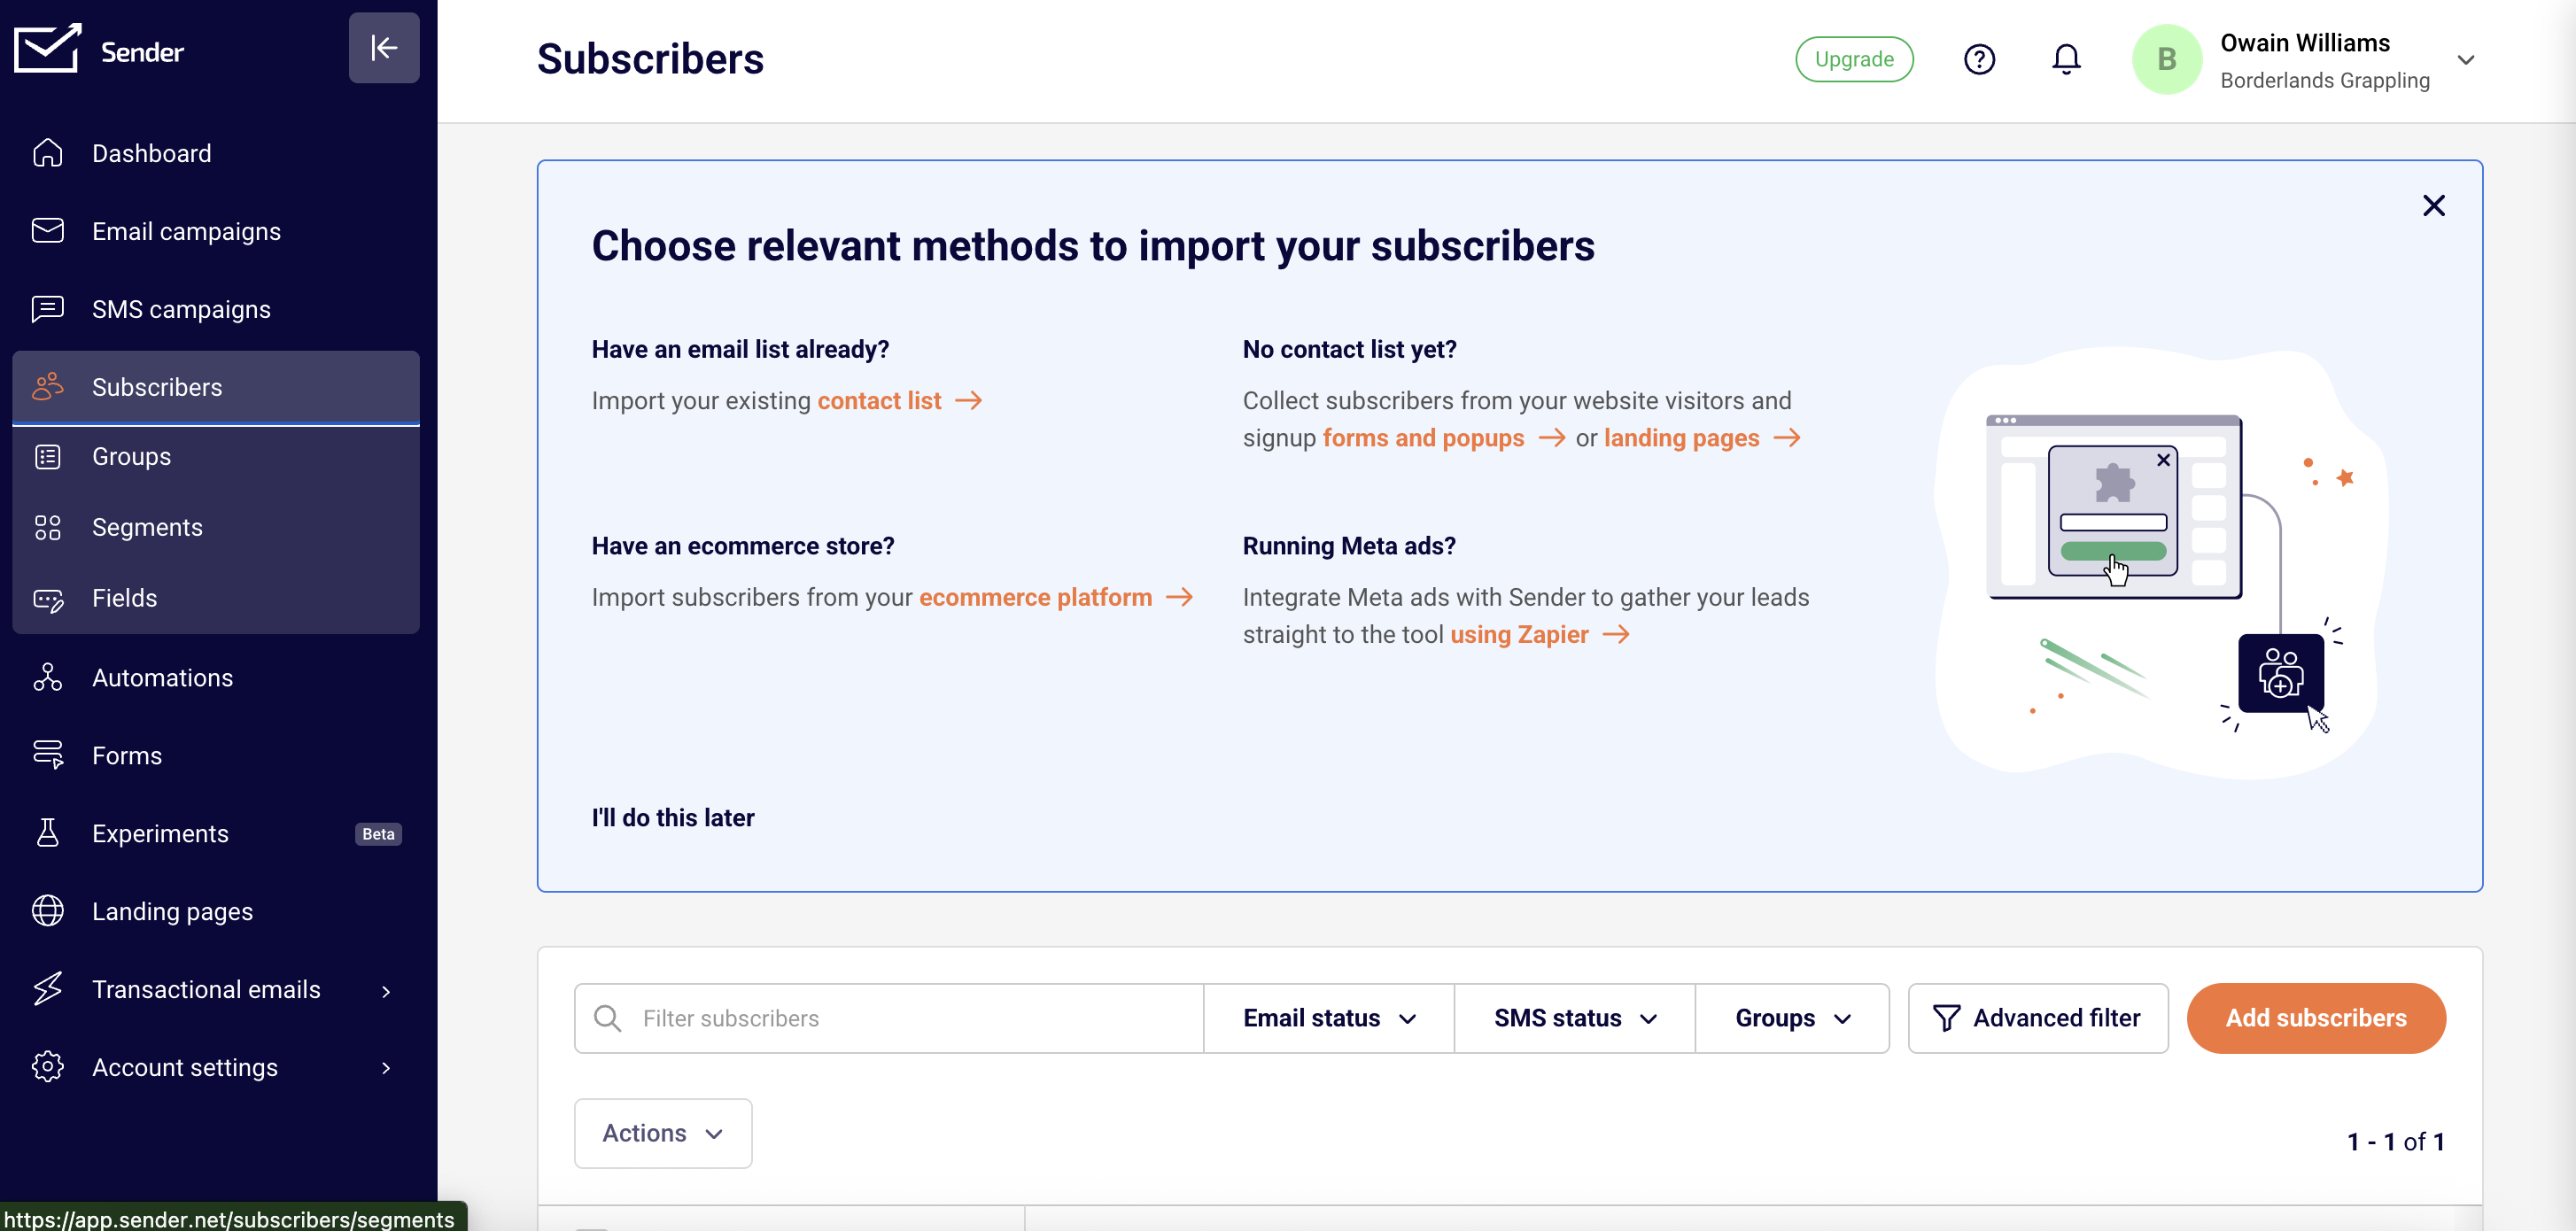Open Experiments beta section
This screenshot has height=1231, width=2576.
[x=216, y=833]
